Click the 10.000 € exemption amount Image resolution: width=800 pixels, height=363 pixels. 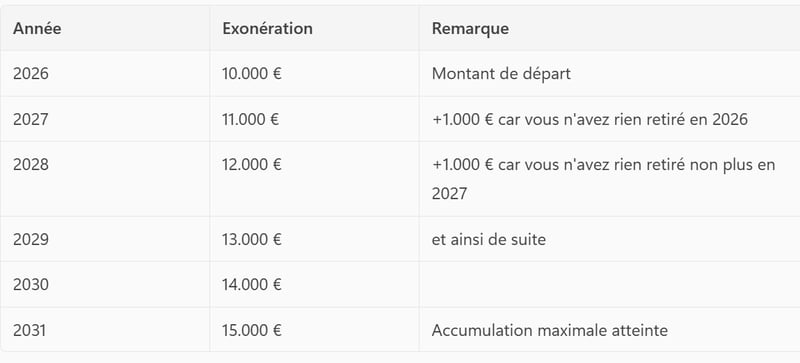tap(252, 74)
